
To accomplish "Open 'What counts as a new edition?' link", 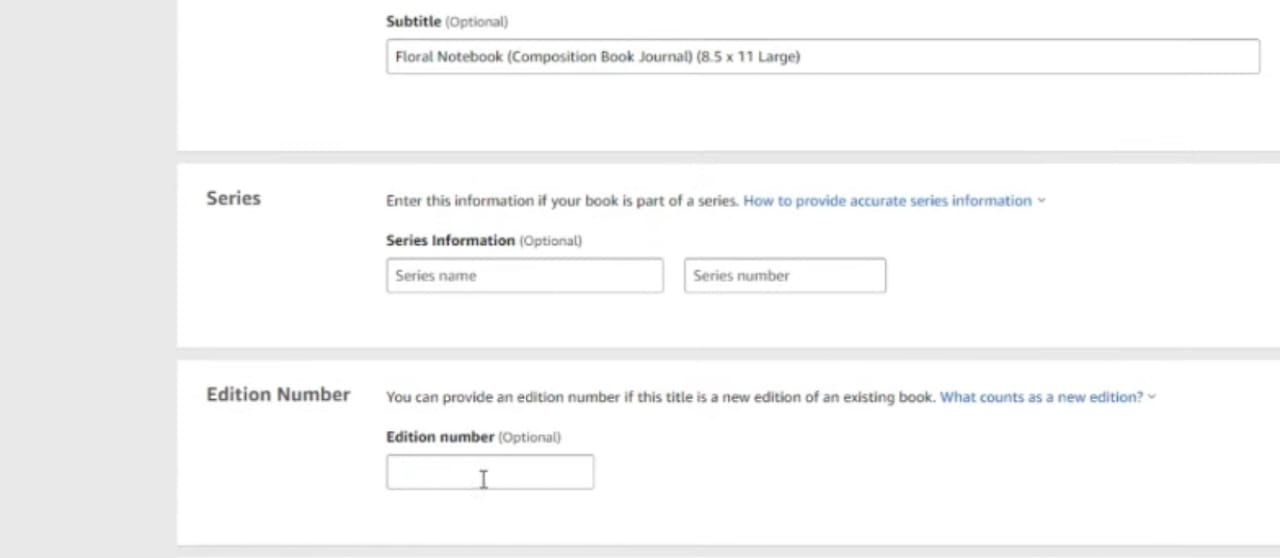I will [1041, 397].
